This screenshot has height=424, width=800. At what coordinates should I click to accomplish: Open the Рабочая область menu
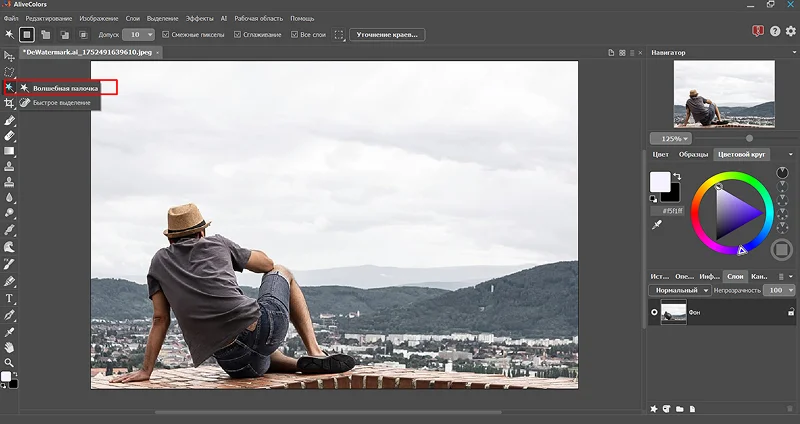(259, 18)
